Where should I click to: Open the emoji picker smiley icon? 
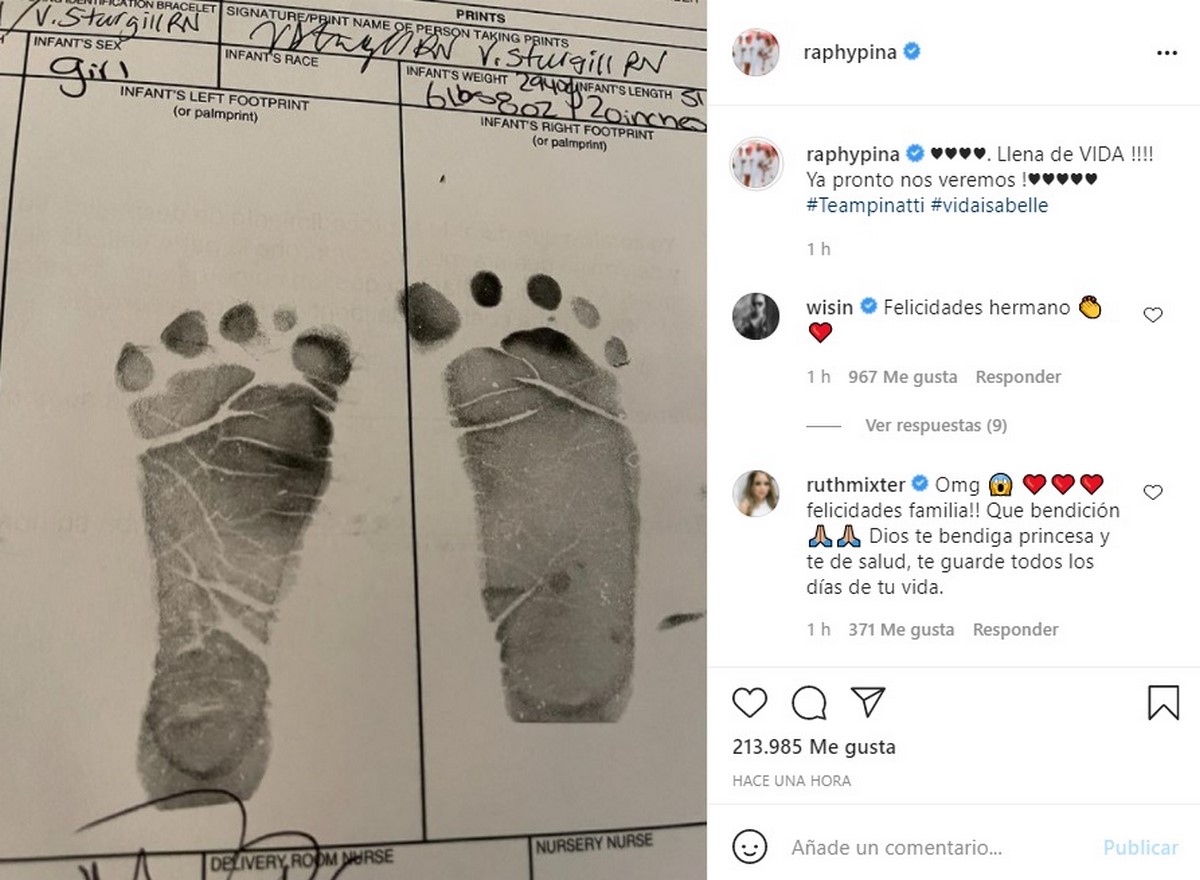749,847
